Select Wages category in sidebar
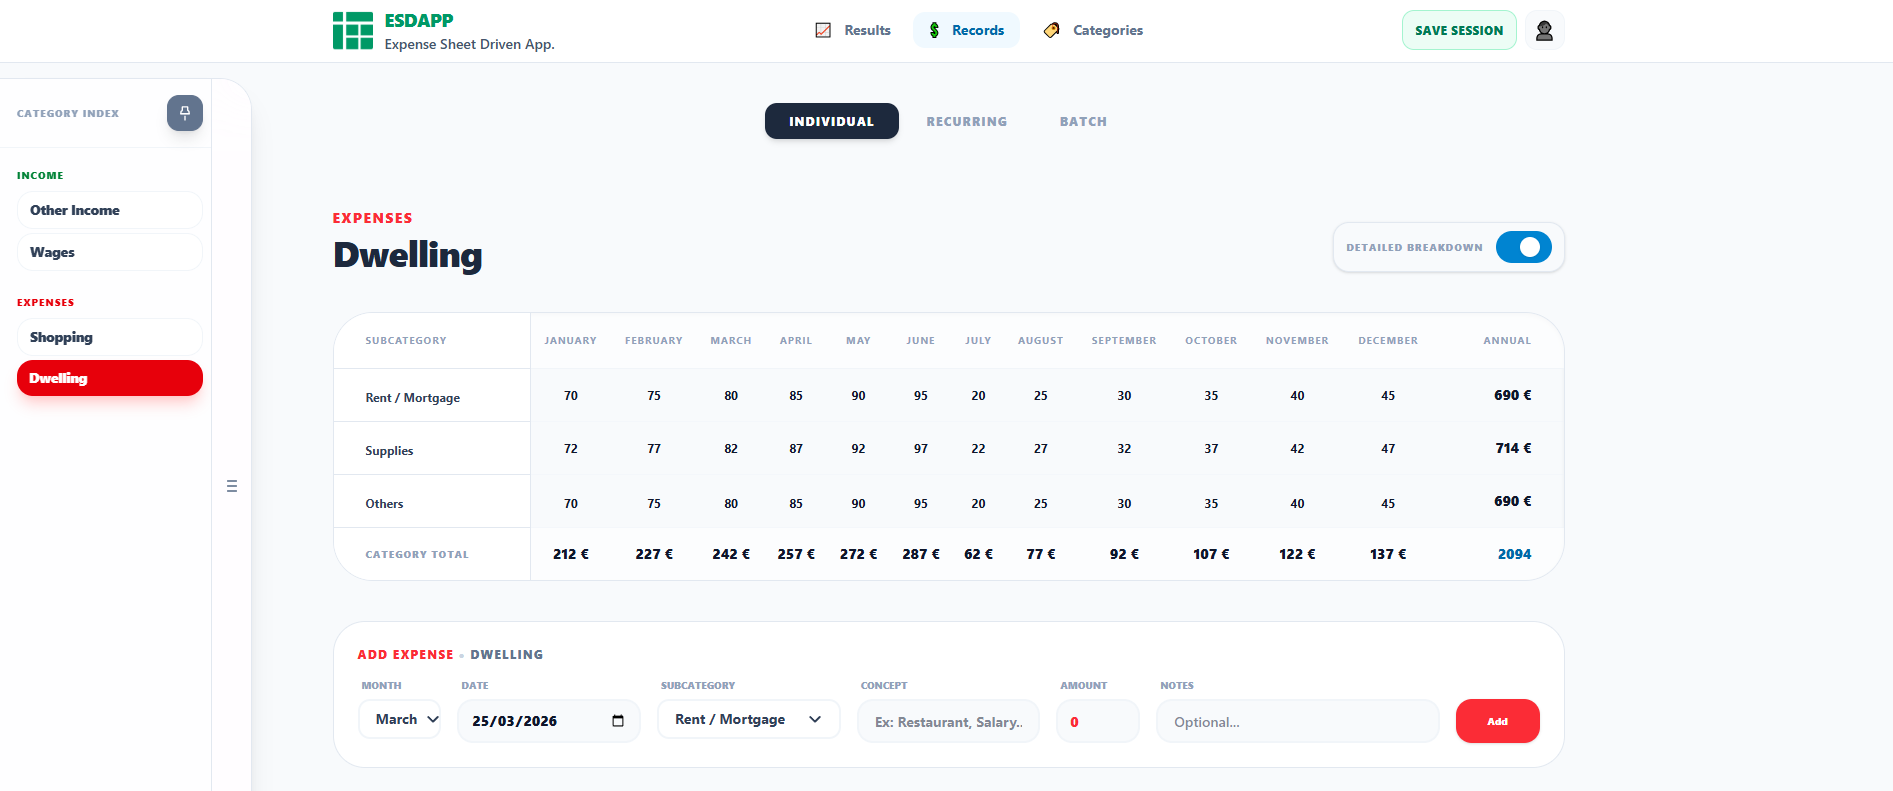Viewport: 1893px width, 791px height. (x=110, y=252)
